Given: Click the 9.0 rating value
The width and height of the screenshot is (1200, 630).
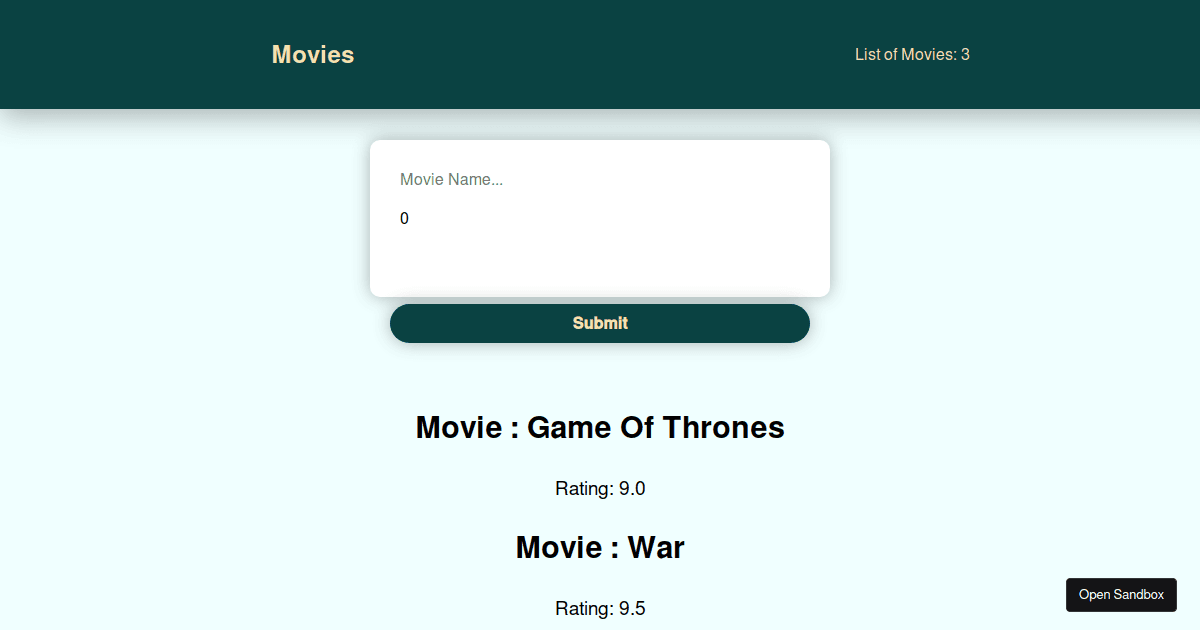Looking at the screenshot, I should coord(632,489).
